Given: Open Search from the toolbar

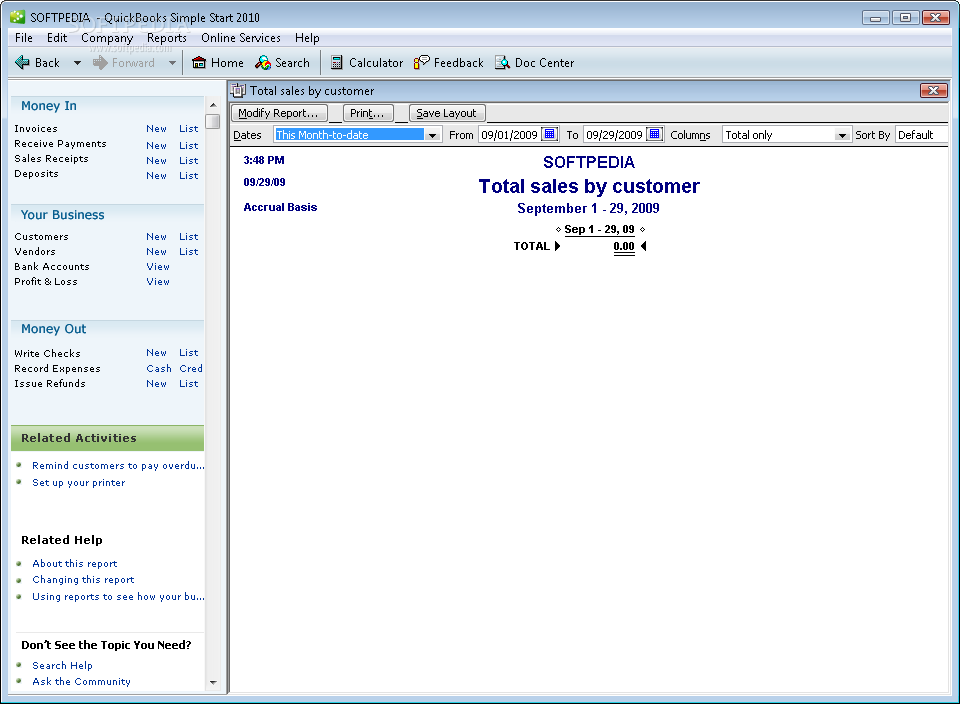Looking at the screenshot, I should pyautogui.click(x=282, y=62).
